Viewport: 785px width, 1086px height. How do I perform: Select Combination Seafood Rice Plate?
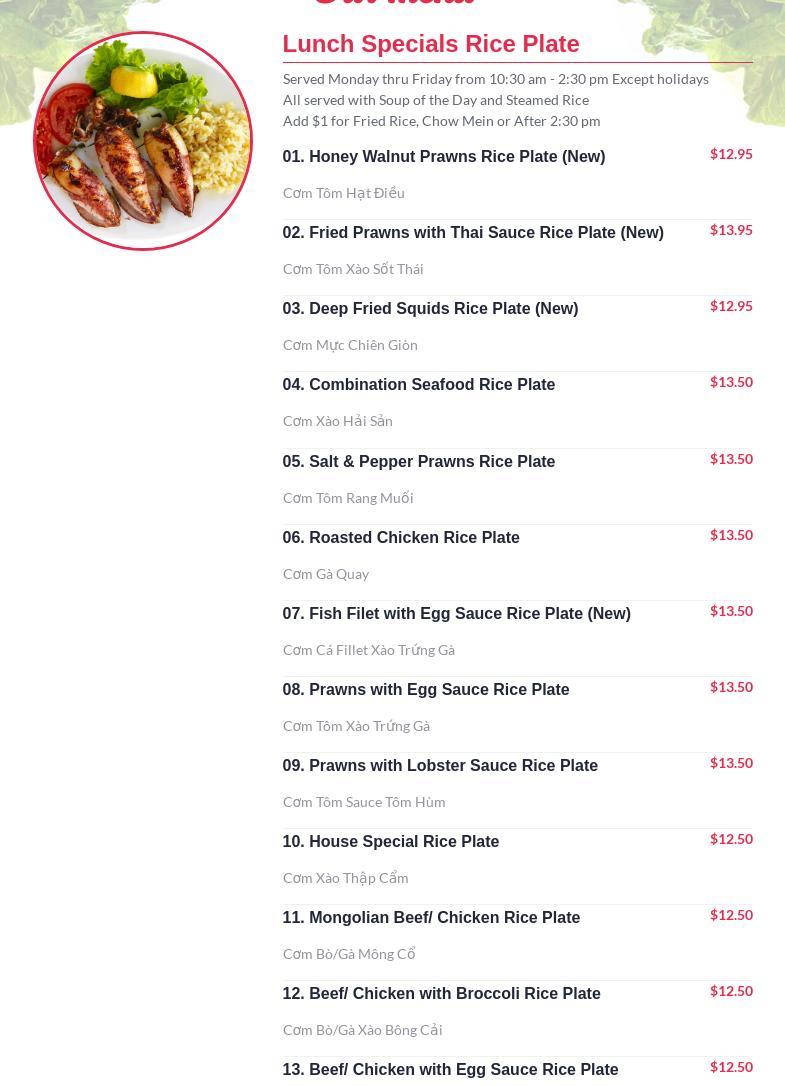[x=419, y=384]
